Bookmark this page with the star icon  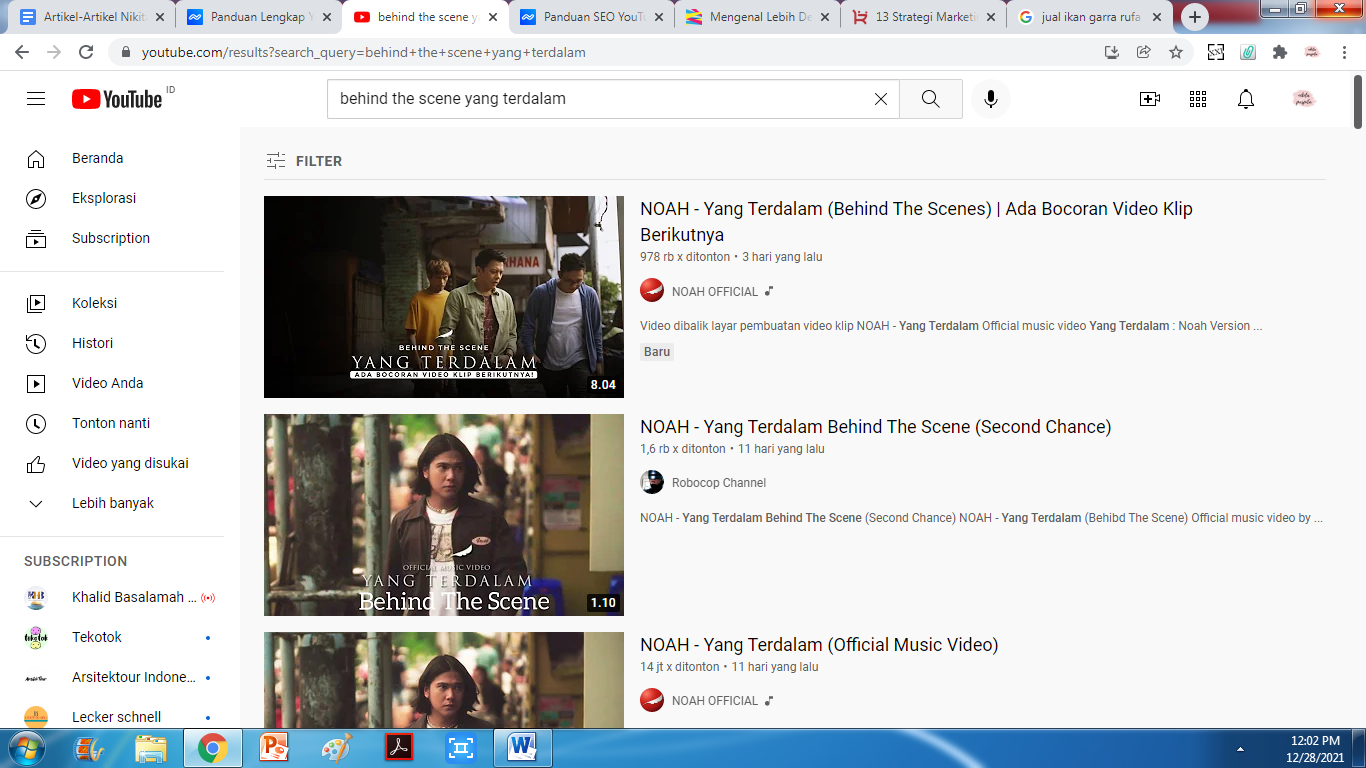(1176, 52)
